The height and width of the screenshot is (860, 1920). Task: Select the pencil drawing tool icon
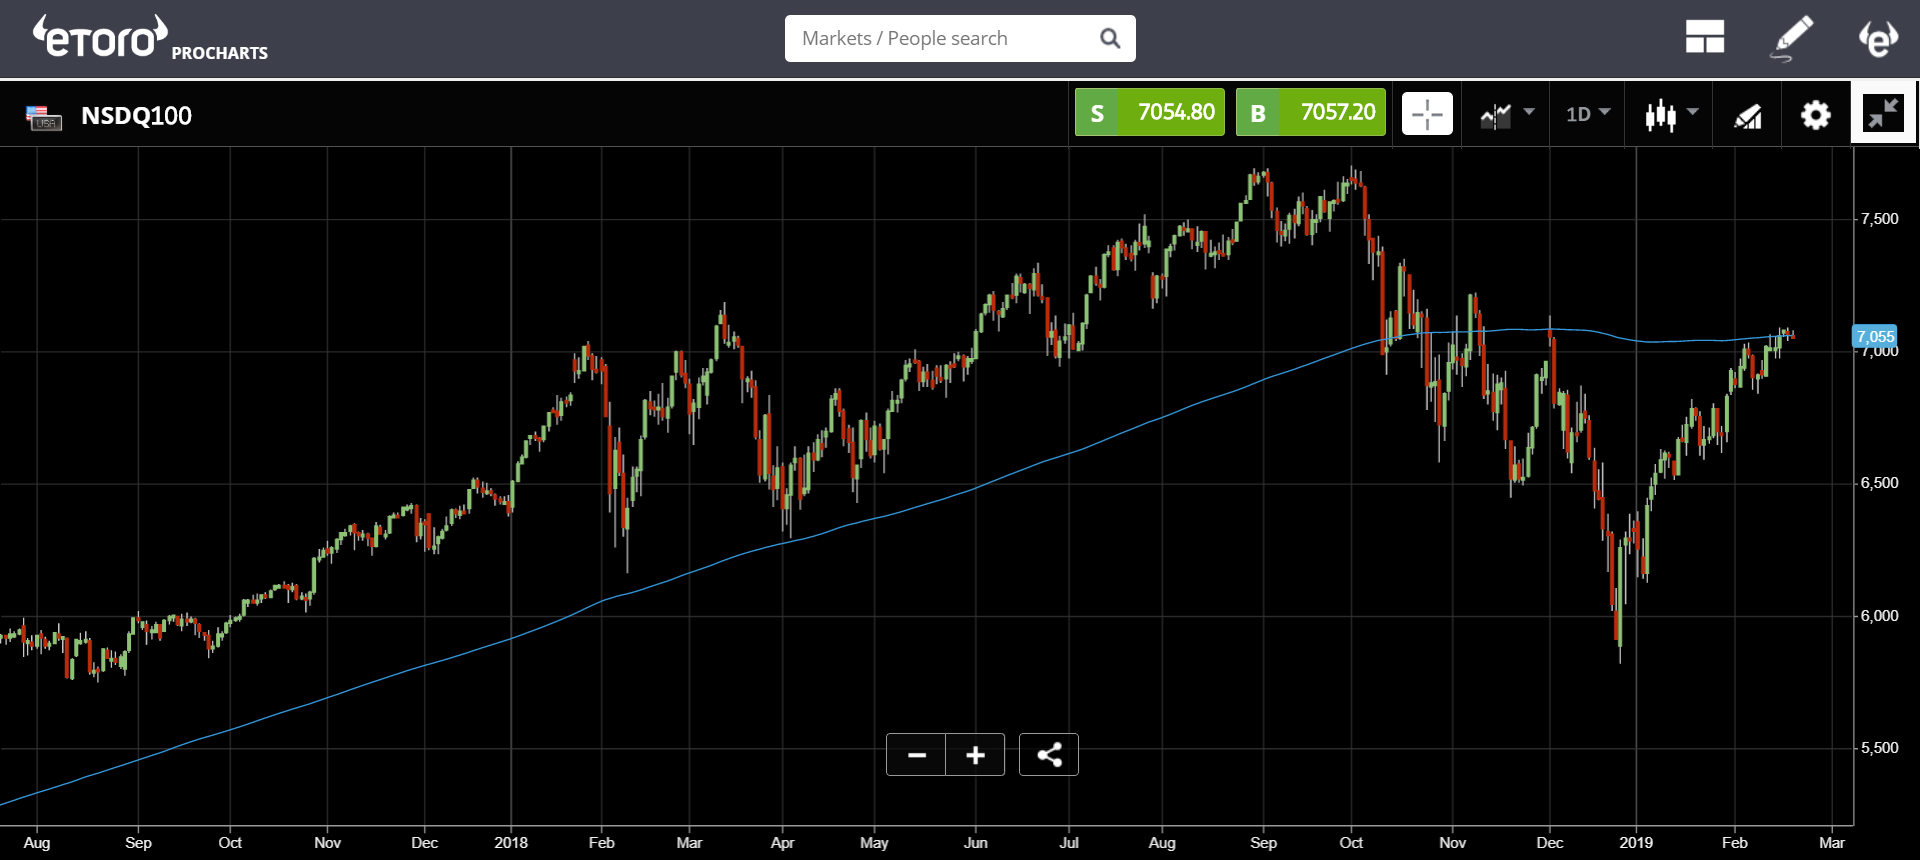tap(1792, 38)
